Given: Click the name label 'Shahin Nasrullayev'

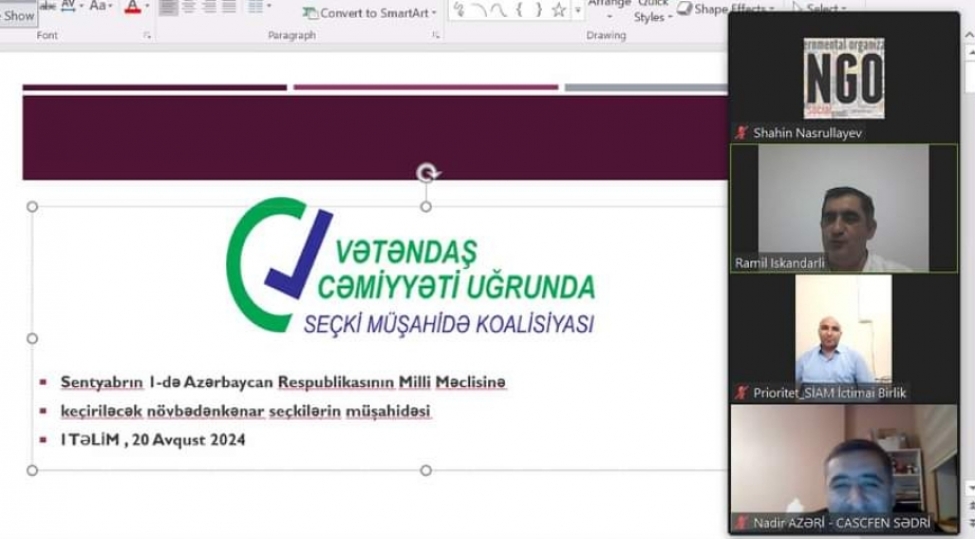Looking at the screenshot, I should 807,133.
